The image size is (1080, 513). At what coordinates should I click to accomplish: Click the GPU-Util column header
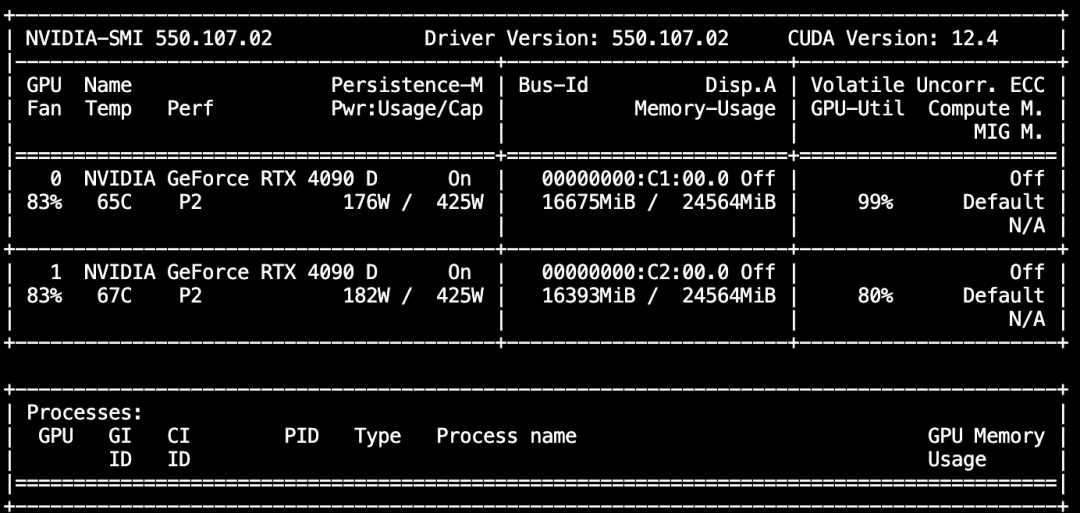coord(858,109)
